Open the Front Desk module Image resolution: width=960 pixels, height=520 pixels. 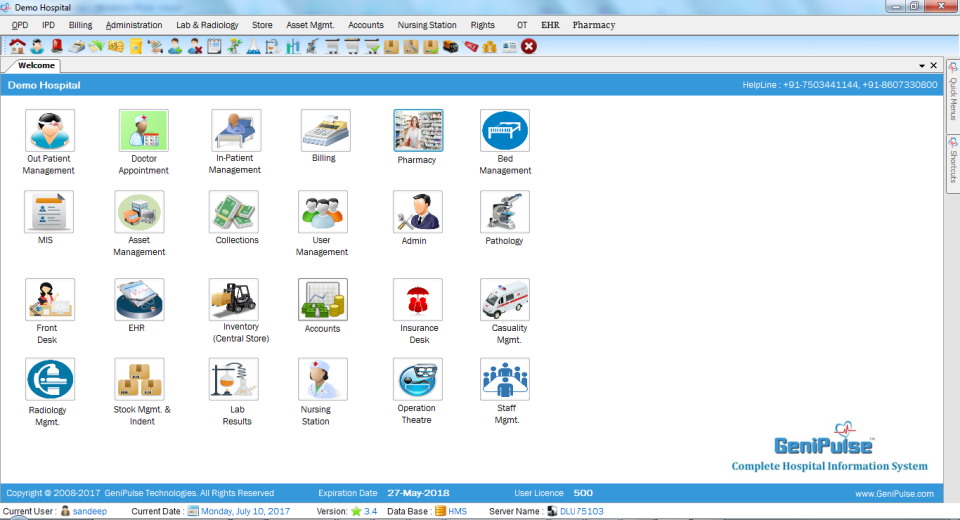(x=50, y=300)
